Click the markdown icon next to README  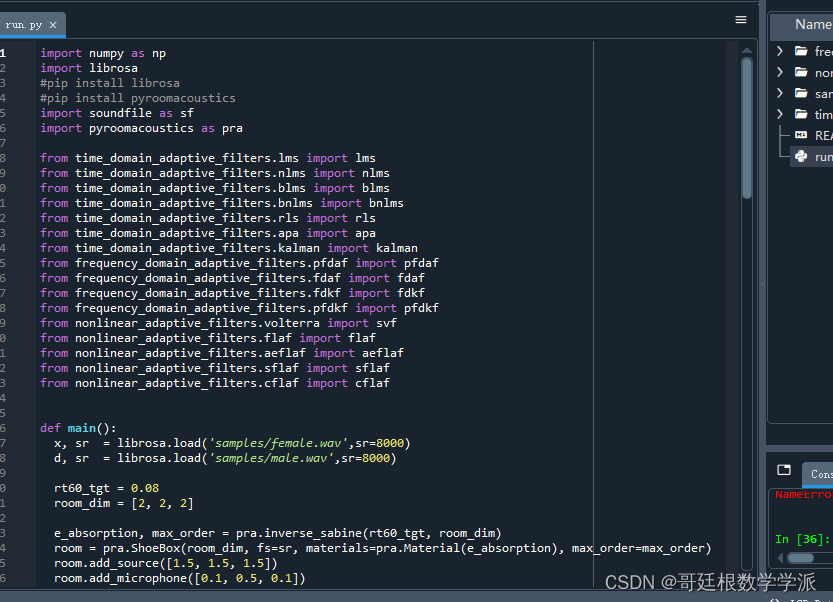coord(800,135)
